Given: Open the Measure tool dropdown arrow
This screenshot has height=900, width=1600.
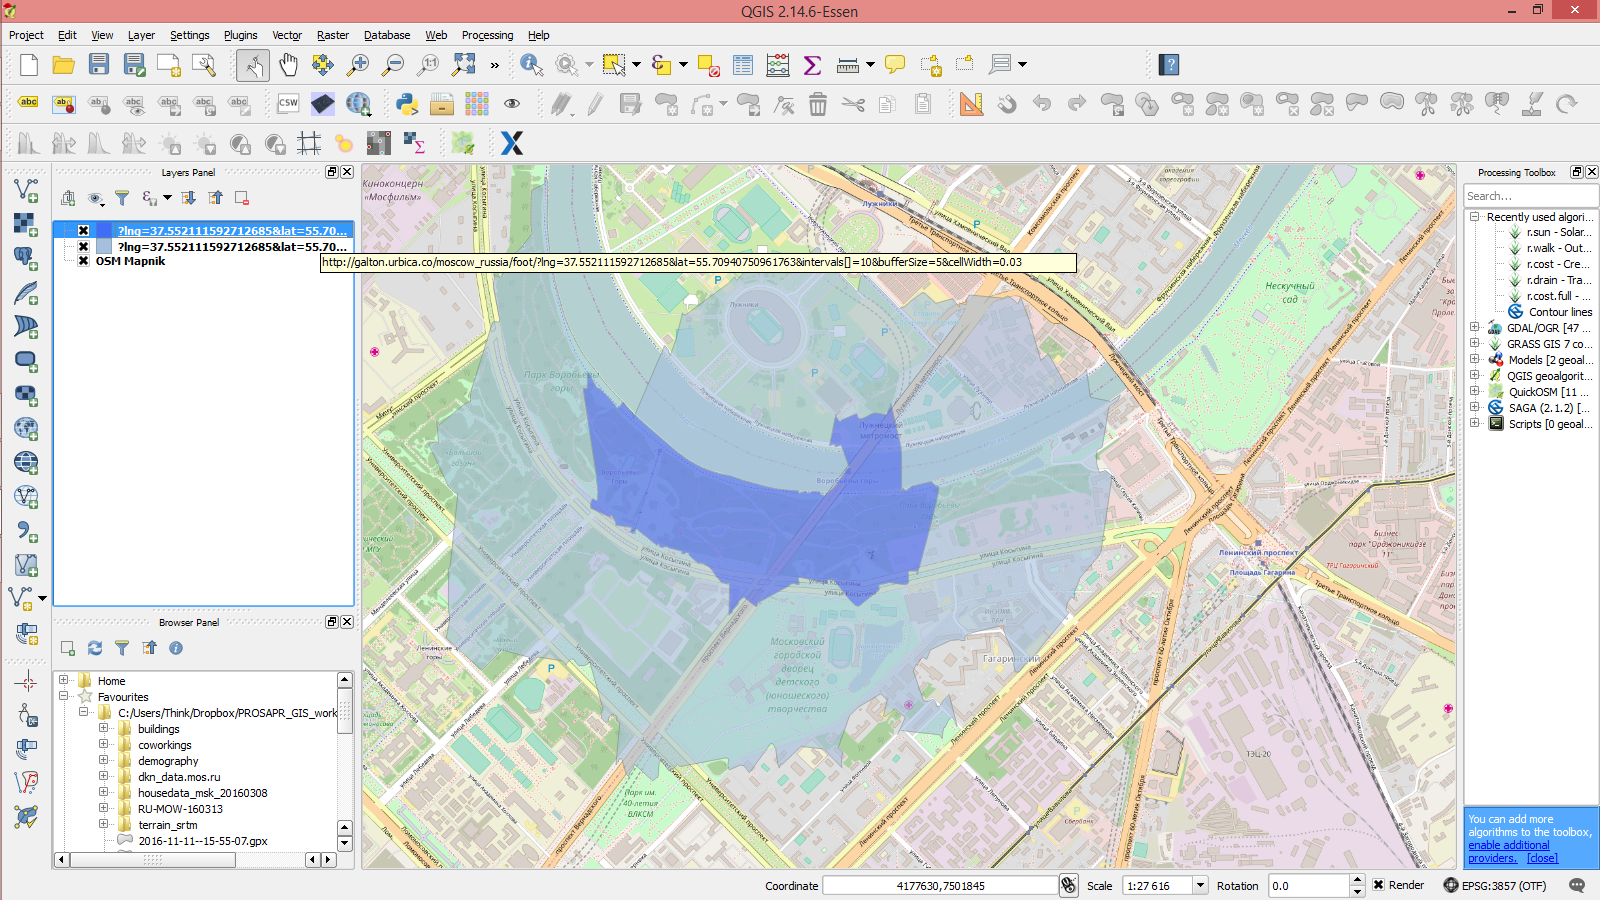Looking at the screenshot, I should [870, 65].
